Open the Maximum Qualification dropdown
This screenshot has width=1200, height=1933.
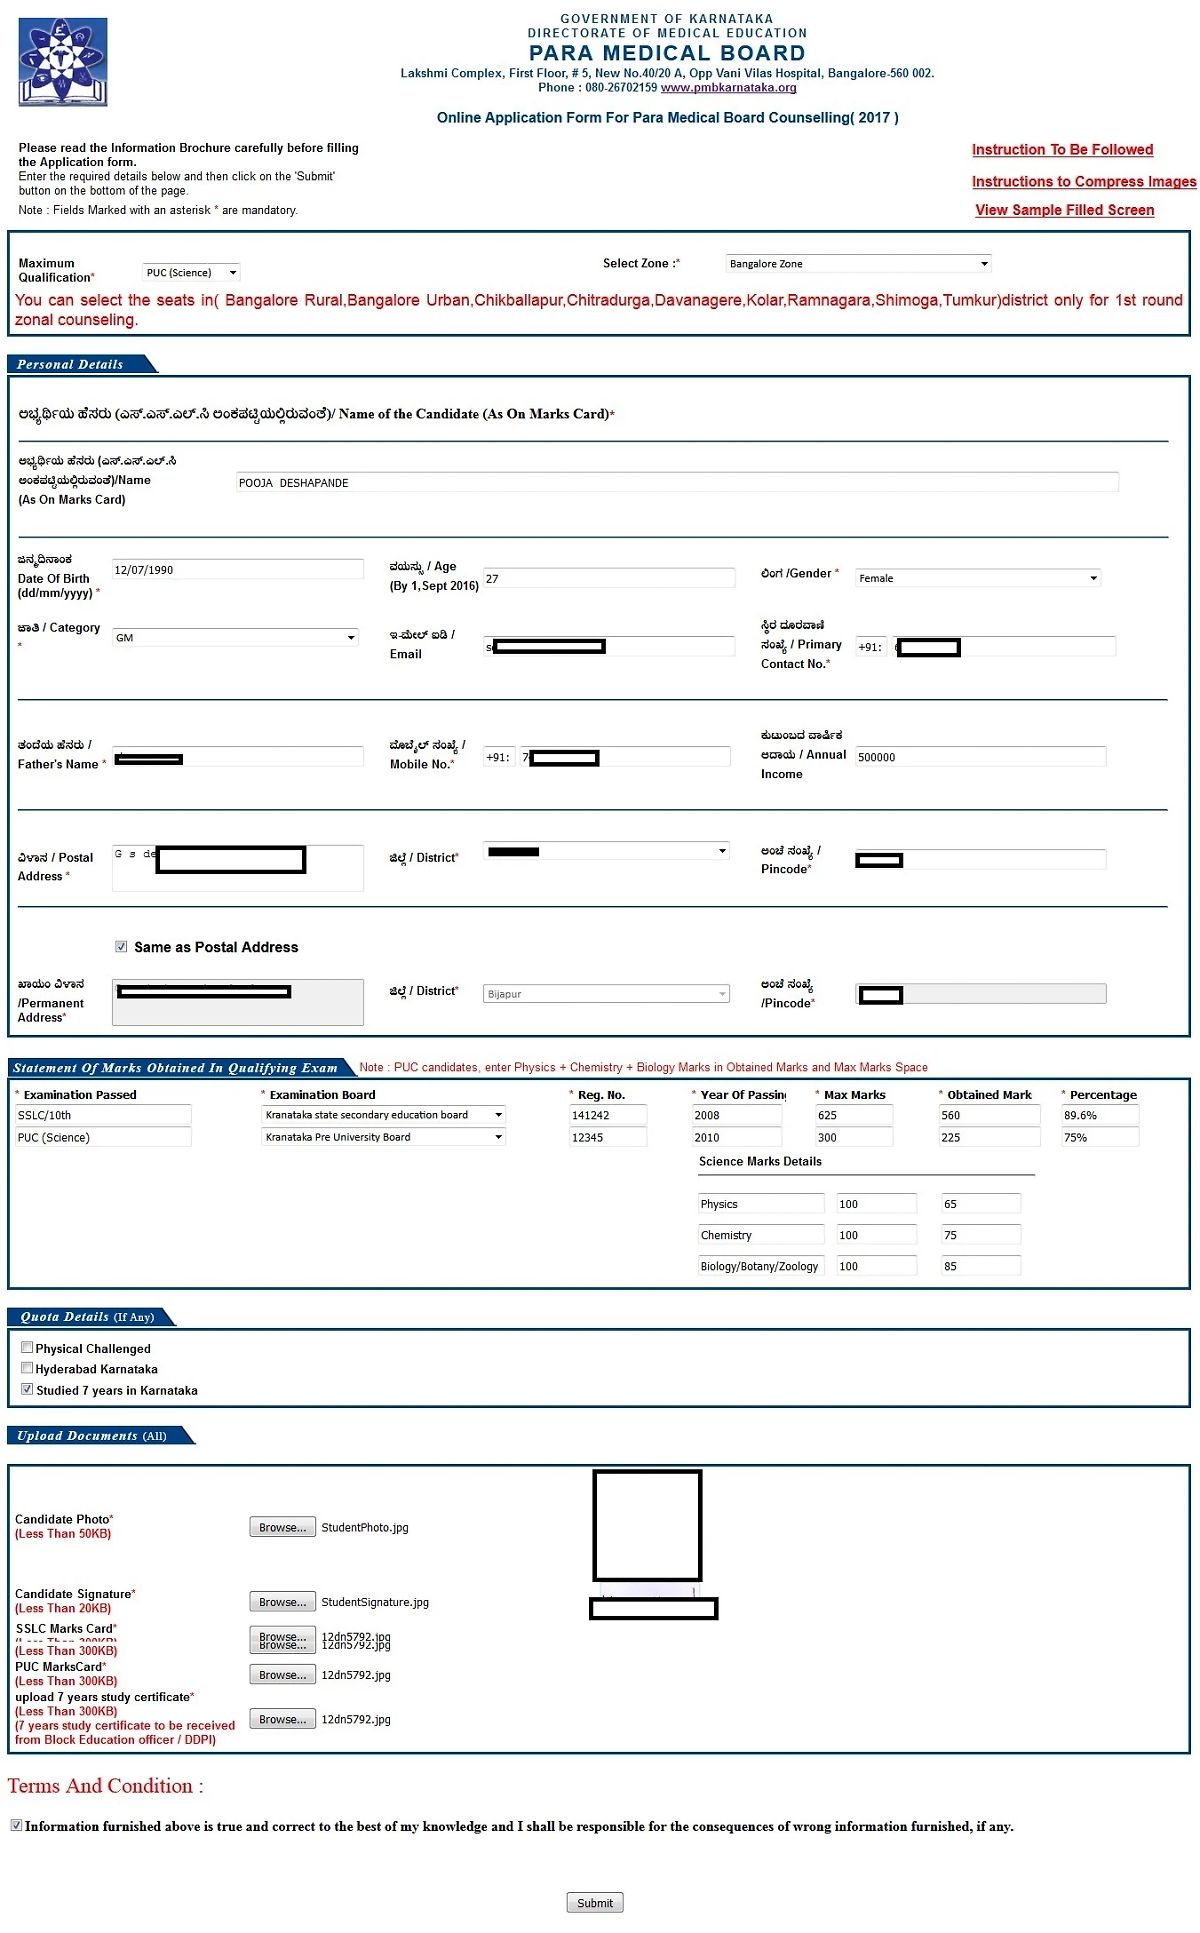click(192, 273)
